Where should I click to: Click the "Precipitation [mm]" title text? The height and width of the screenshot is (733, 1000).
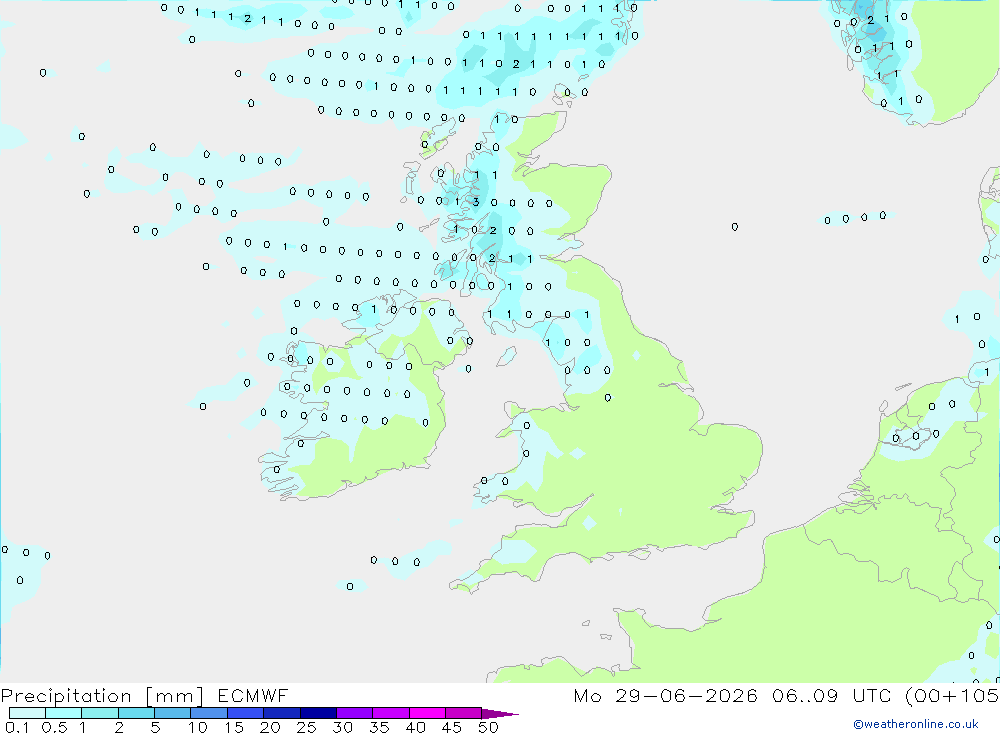pyautogui.click(x=102, y=696)
